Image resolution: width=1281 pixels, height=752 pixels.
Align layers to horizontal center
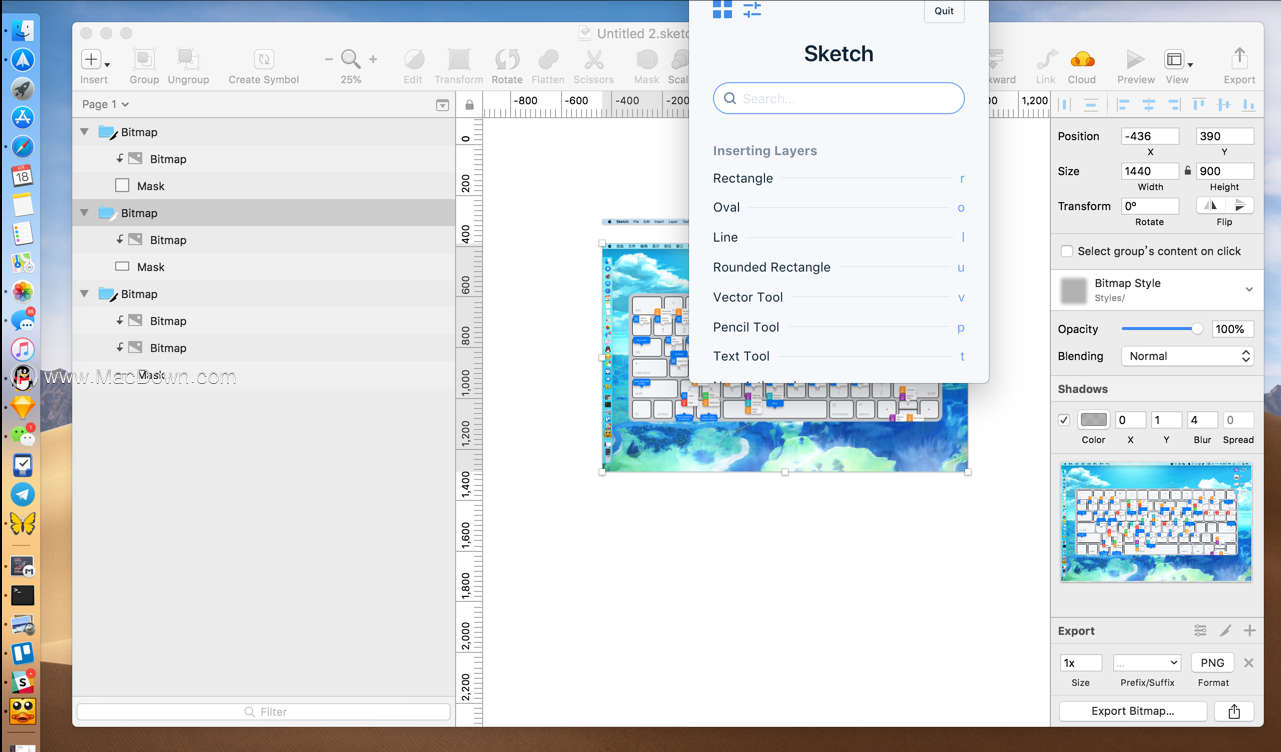click(1148, 104)
